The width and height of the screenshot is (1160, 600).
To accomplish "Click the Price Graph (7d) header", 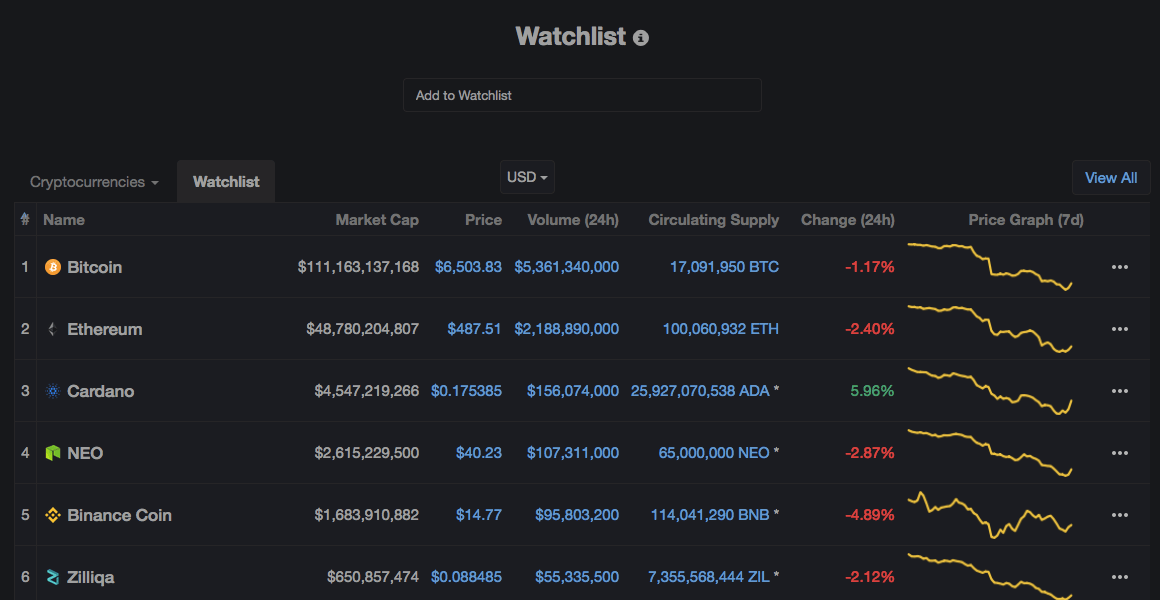I will click(x=1026, y=220).
